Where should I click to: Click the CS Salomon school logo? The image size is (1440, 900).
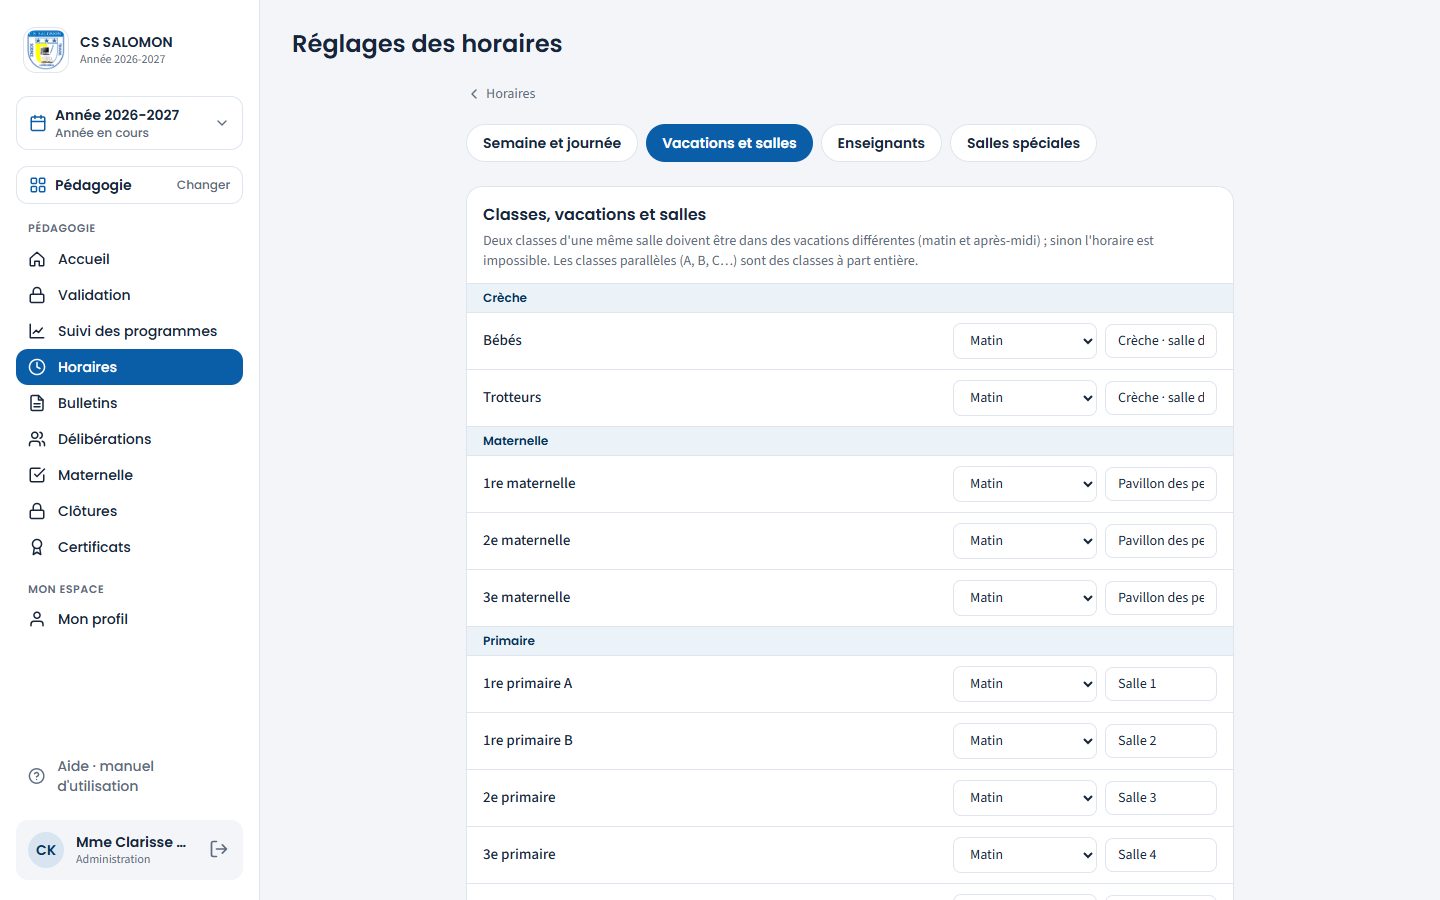tap(46, 50)
